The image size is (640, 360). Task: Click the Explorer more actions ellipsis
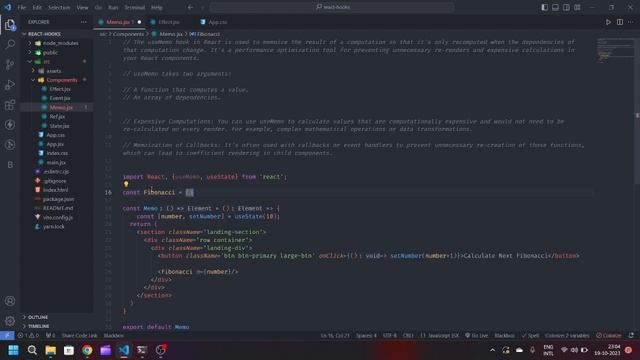(x=84, y=22)
